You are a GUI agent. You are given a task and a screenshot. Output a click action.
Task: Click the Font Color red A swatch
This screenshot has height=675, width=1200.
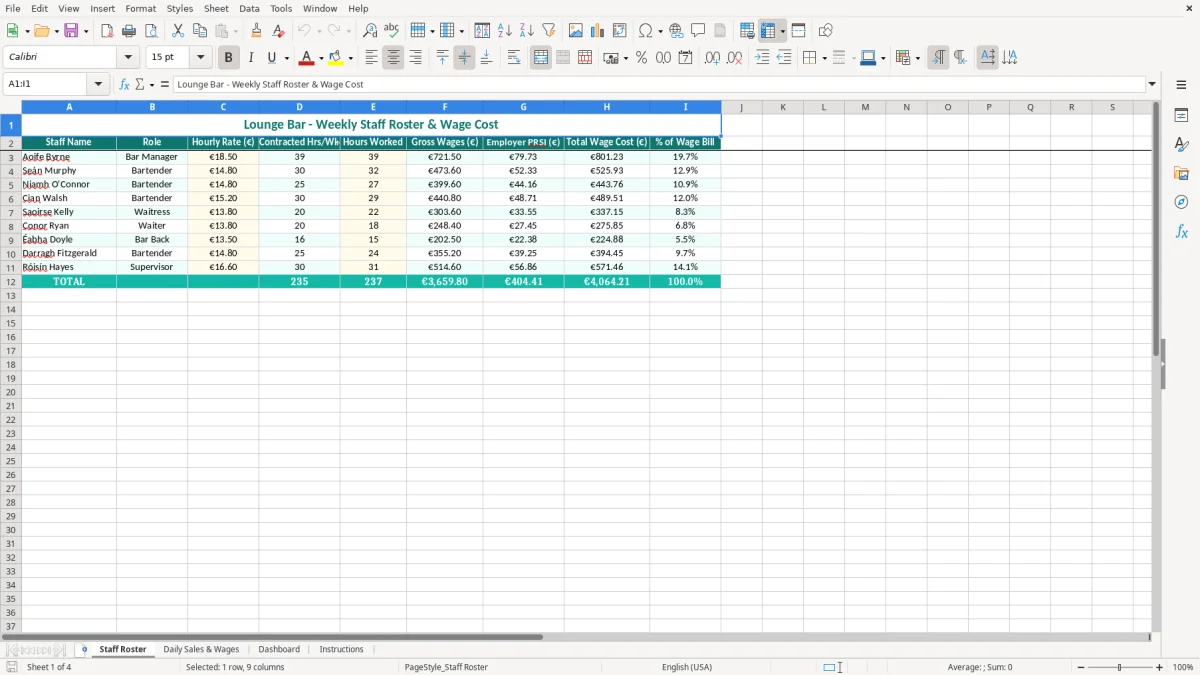point(306,58)
